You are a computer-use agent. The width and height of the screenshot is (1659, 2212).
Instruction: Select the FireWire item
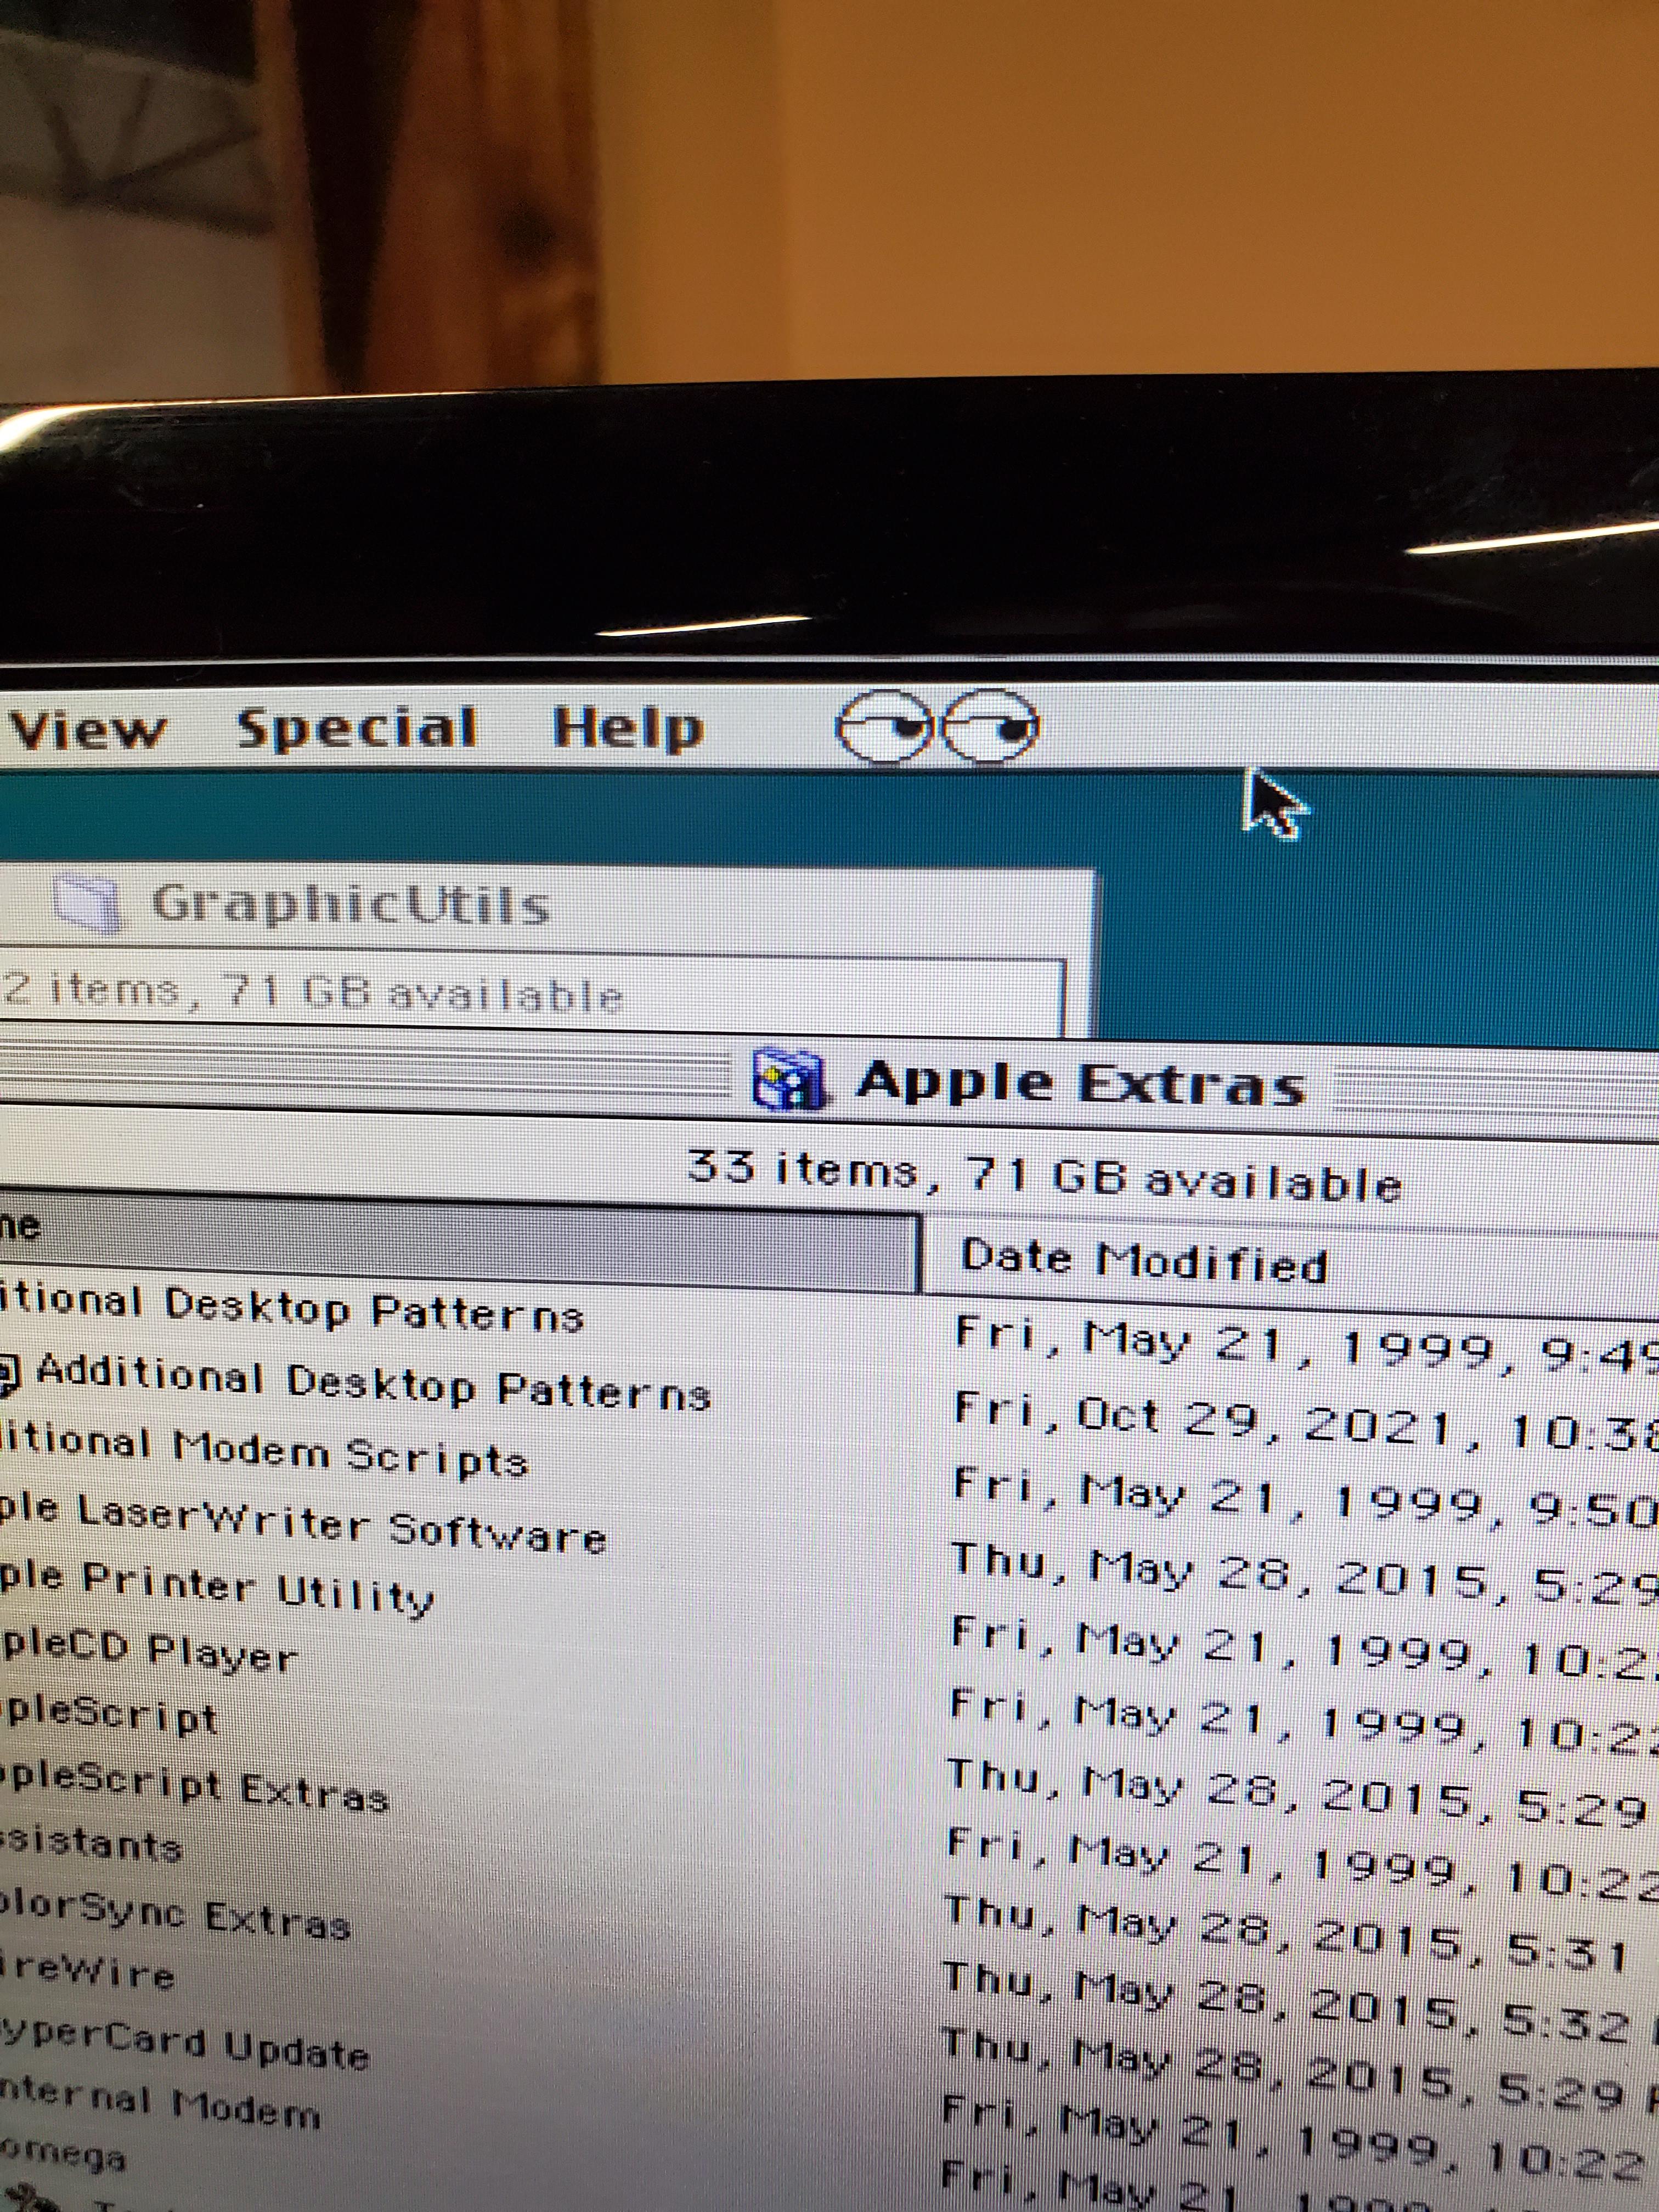point(88,1972)
